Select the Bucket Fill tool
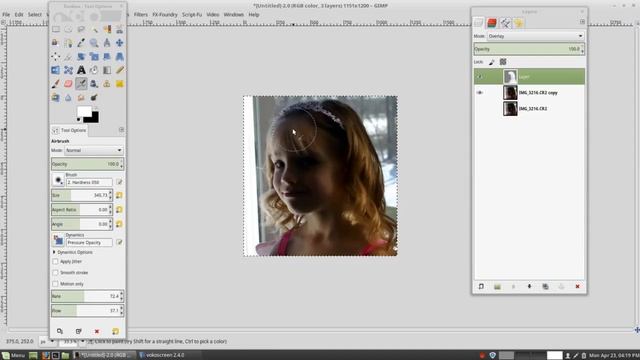The height and width of the screenshot is (360, 640). pos(94,70)
